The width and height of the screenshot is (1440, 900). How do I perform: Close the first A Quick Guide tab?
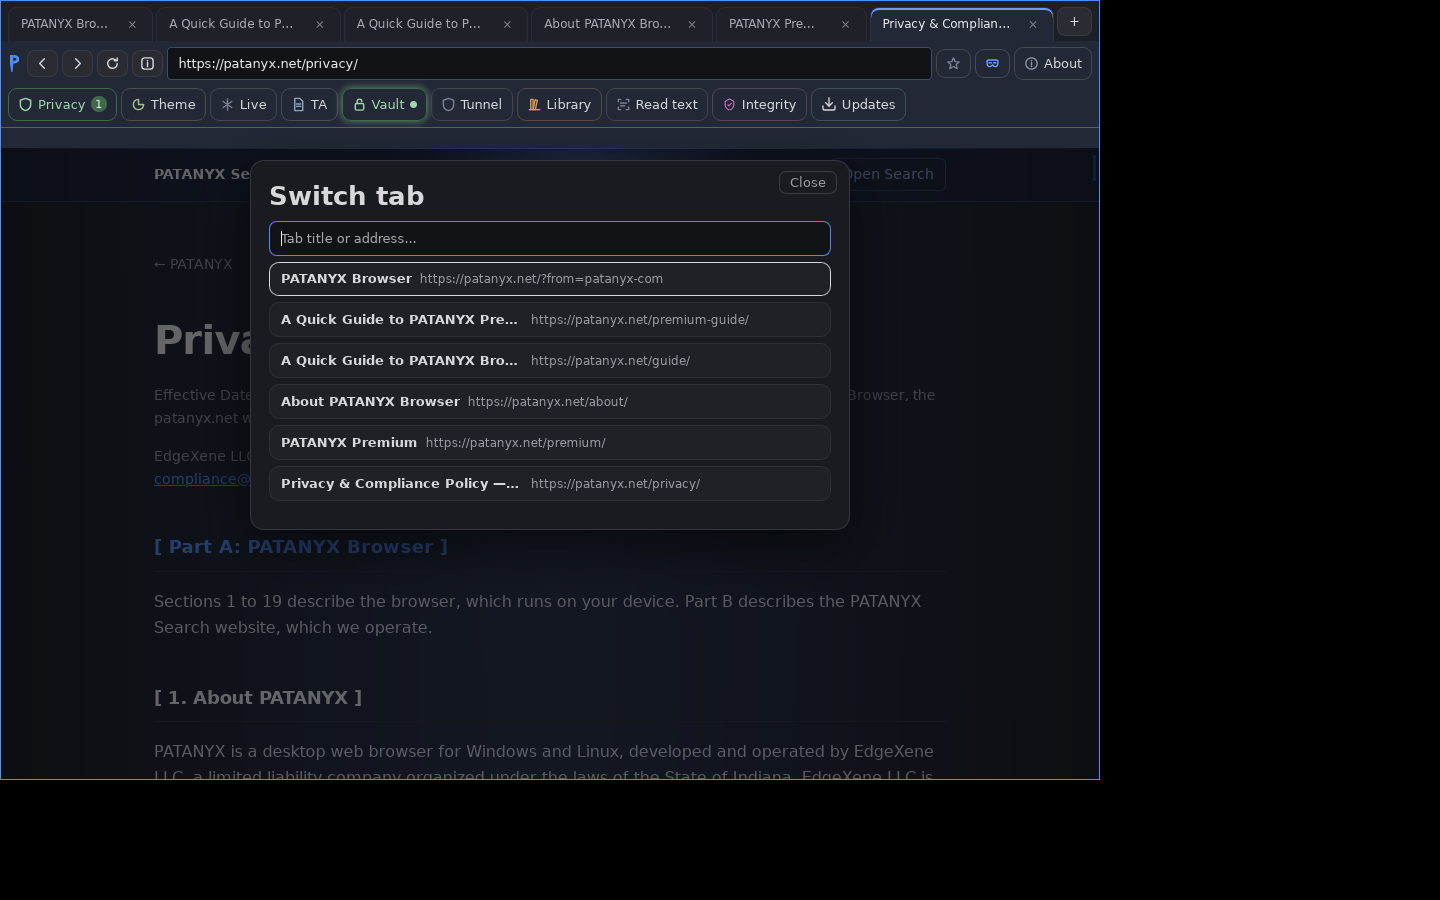click(x=319, y=24)
